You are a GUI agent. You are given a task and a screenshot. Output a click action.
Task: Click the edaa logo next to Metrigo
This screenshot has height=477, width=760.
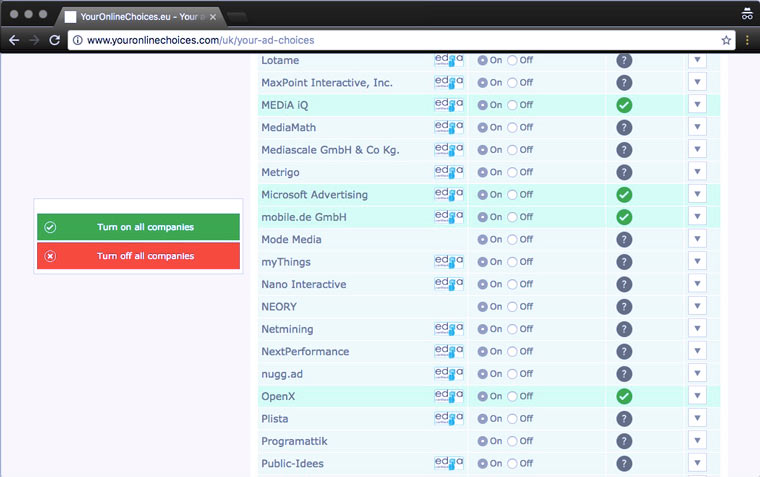(449, 172)
